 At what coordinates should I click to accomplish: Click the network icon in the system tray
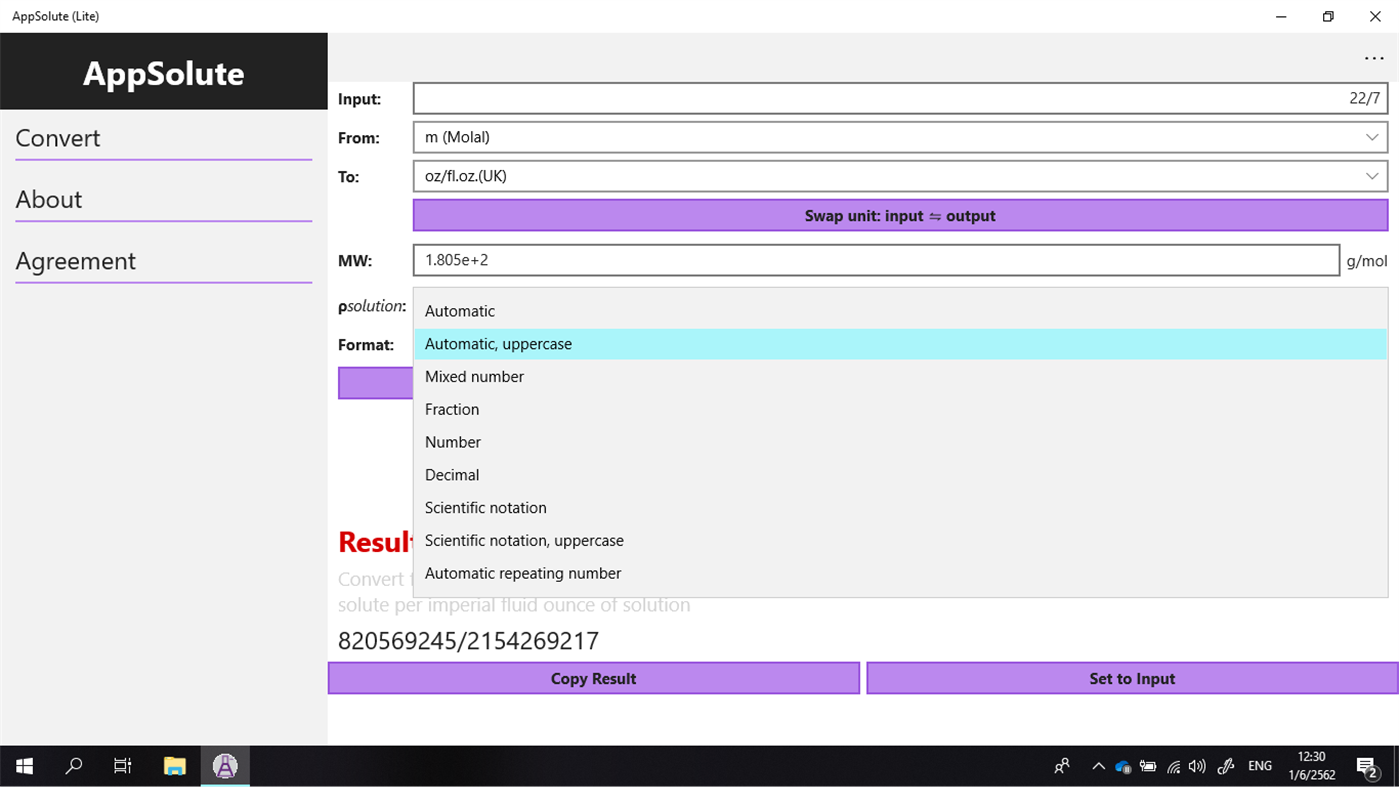pos(1172,766)
